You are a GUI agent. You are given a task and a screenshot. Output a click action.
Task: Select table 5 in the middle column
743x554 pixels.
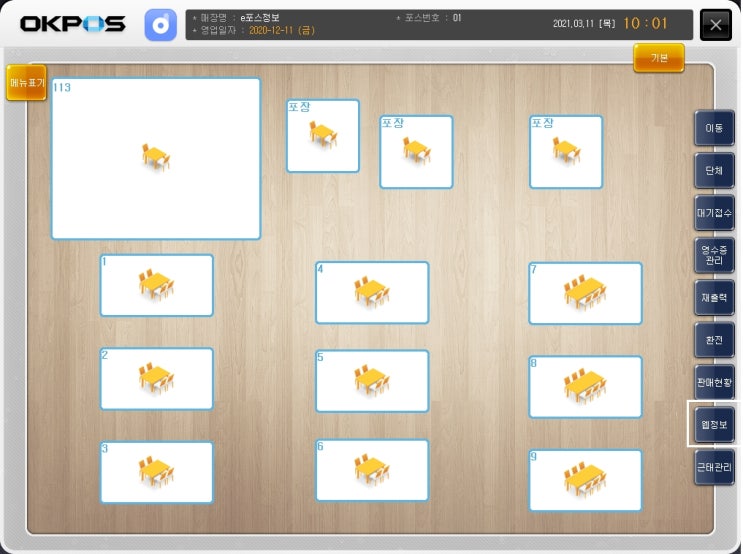tap(372, 381)
